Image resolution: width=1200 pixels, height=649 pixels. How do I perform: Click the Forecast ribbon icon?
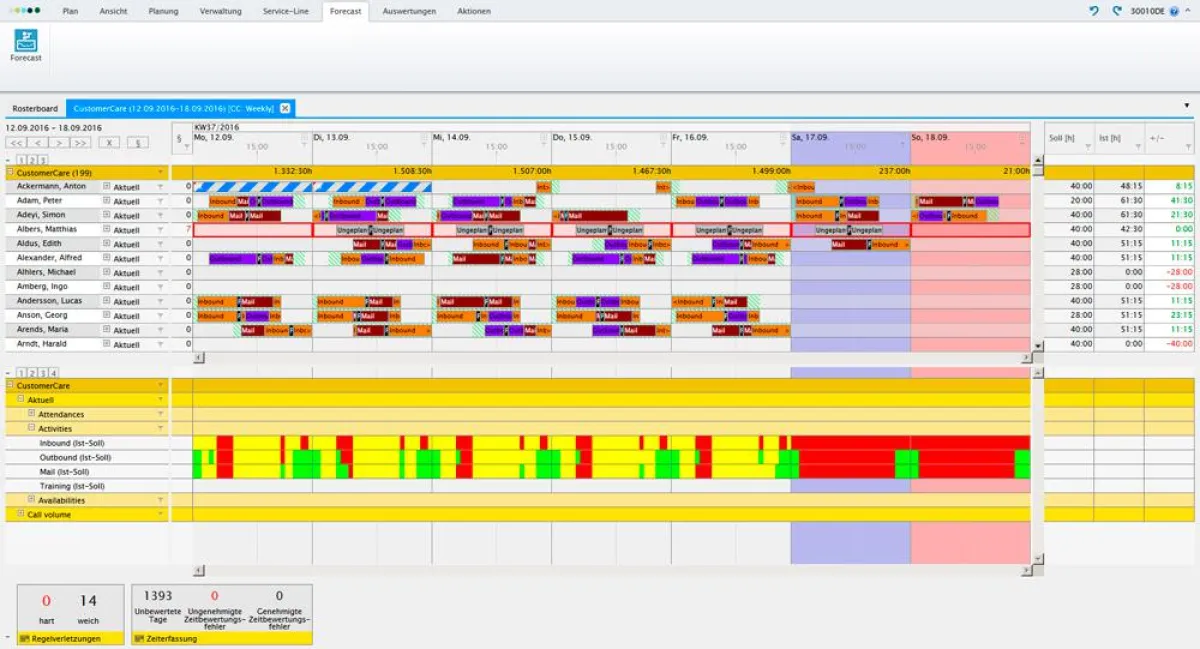26,41
